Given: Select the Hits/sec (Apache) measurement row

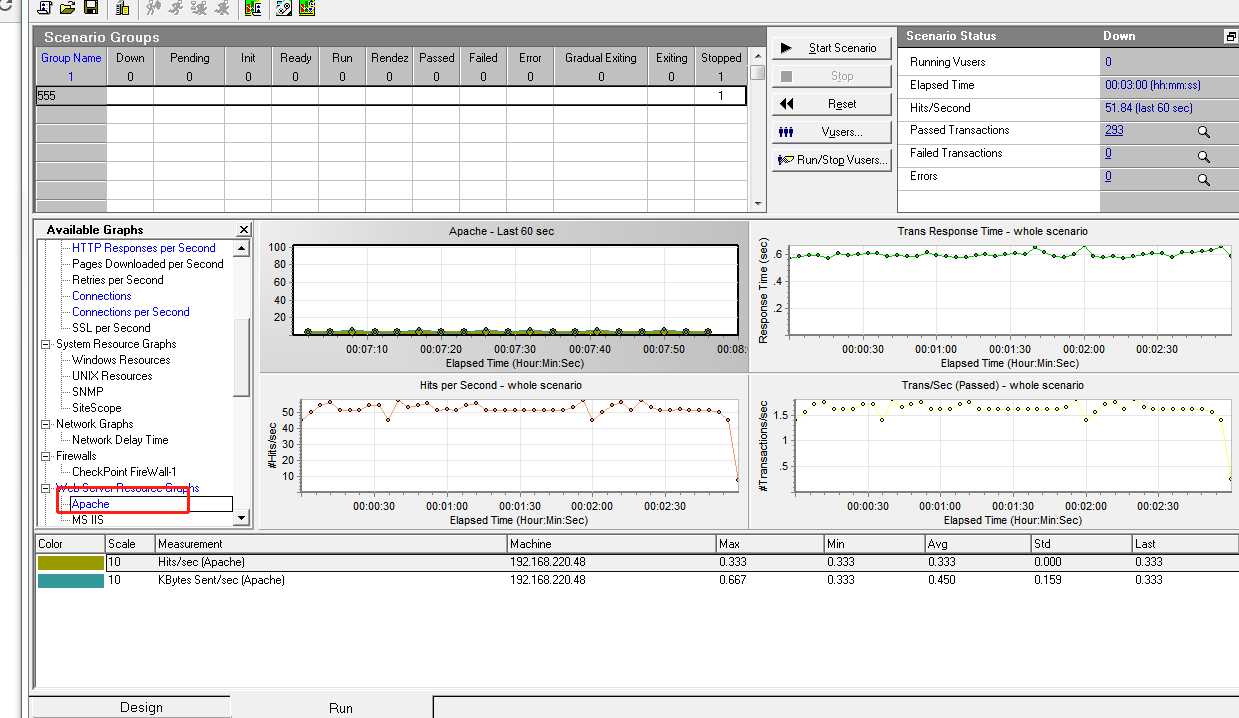Looking at the screenshot, I should point(636,562).
